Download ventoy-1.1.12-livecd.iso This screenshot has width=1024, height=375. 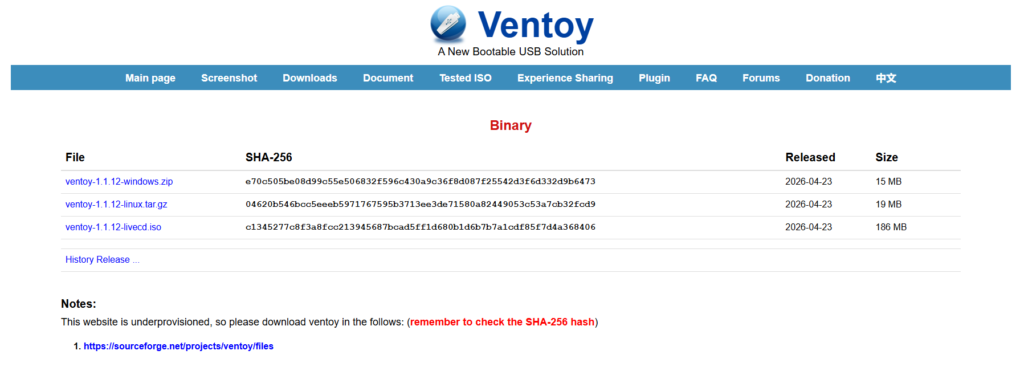point(113,227)
